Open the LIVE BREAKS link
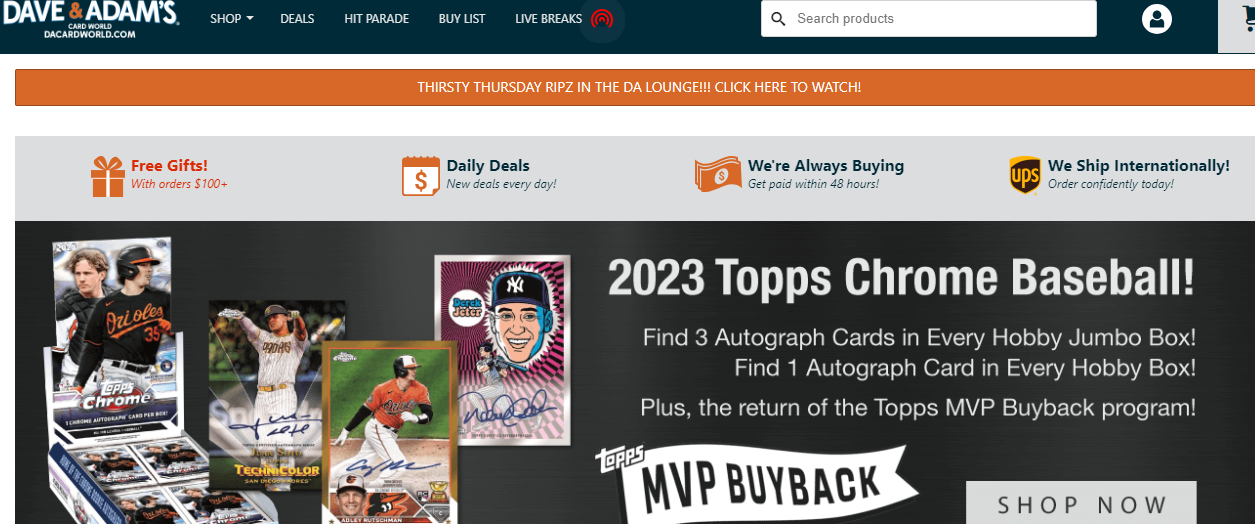 point(548,19)
